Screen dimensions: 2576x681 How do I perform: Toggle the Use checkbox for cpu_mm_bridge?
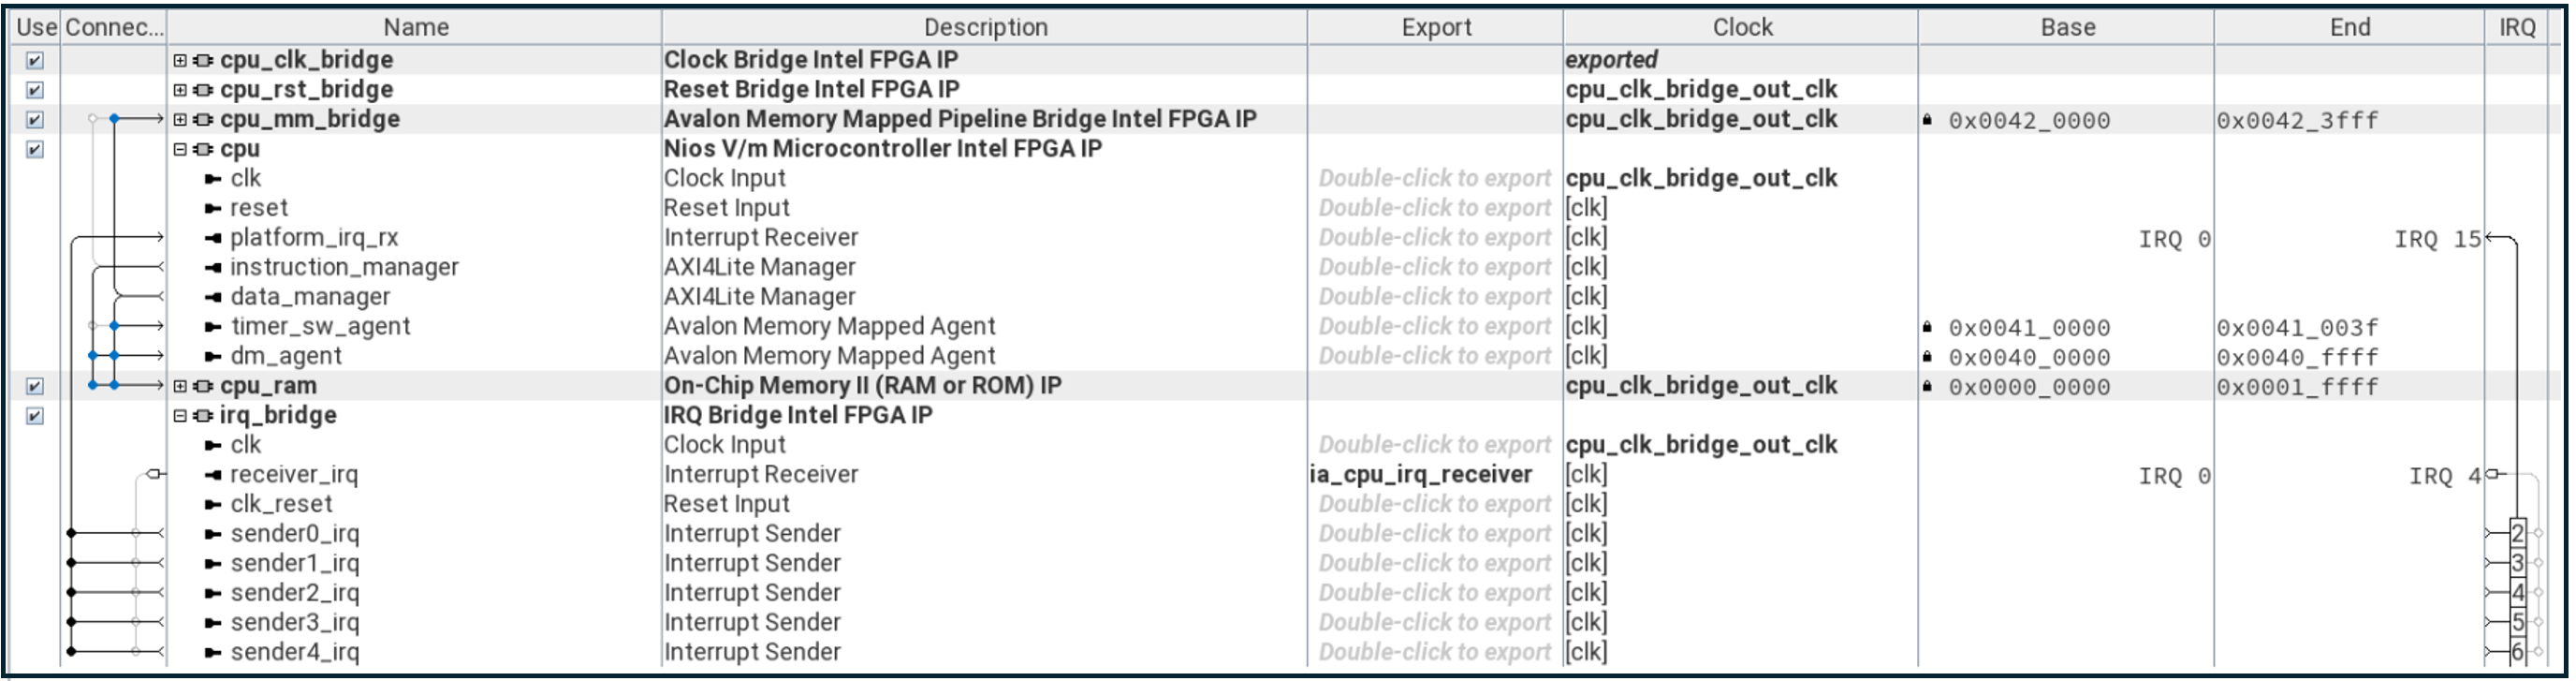[x=35, y=120]
